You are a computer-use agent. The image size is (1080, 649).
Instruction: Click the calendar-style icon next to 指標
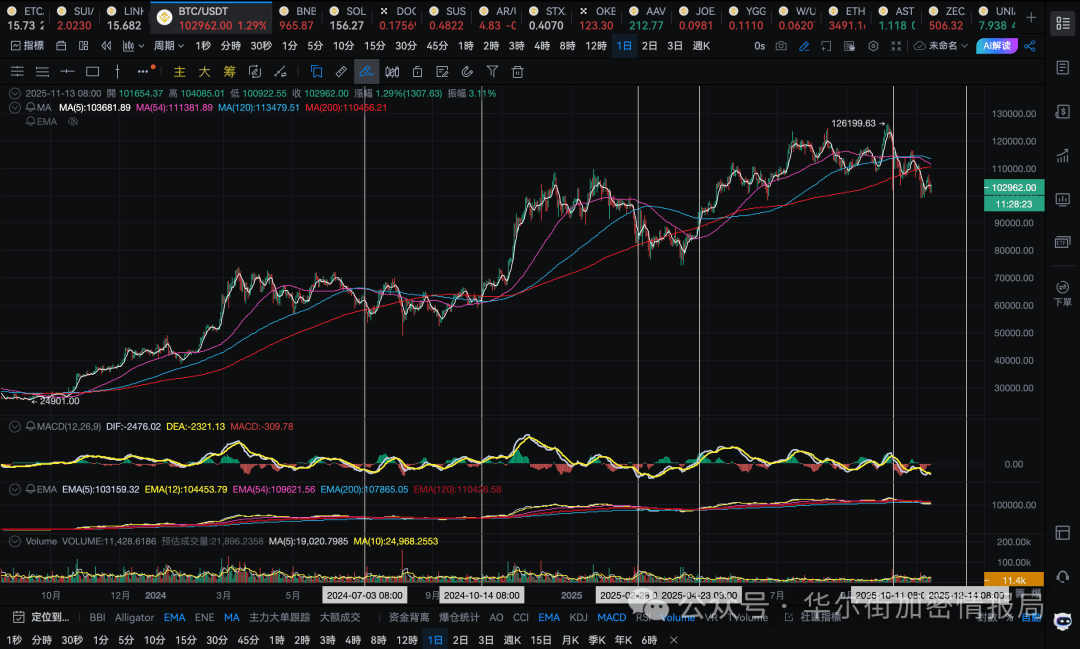pos(61,45)
